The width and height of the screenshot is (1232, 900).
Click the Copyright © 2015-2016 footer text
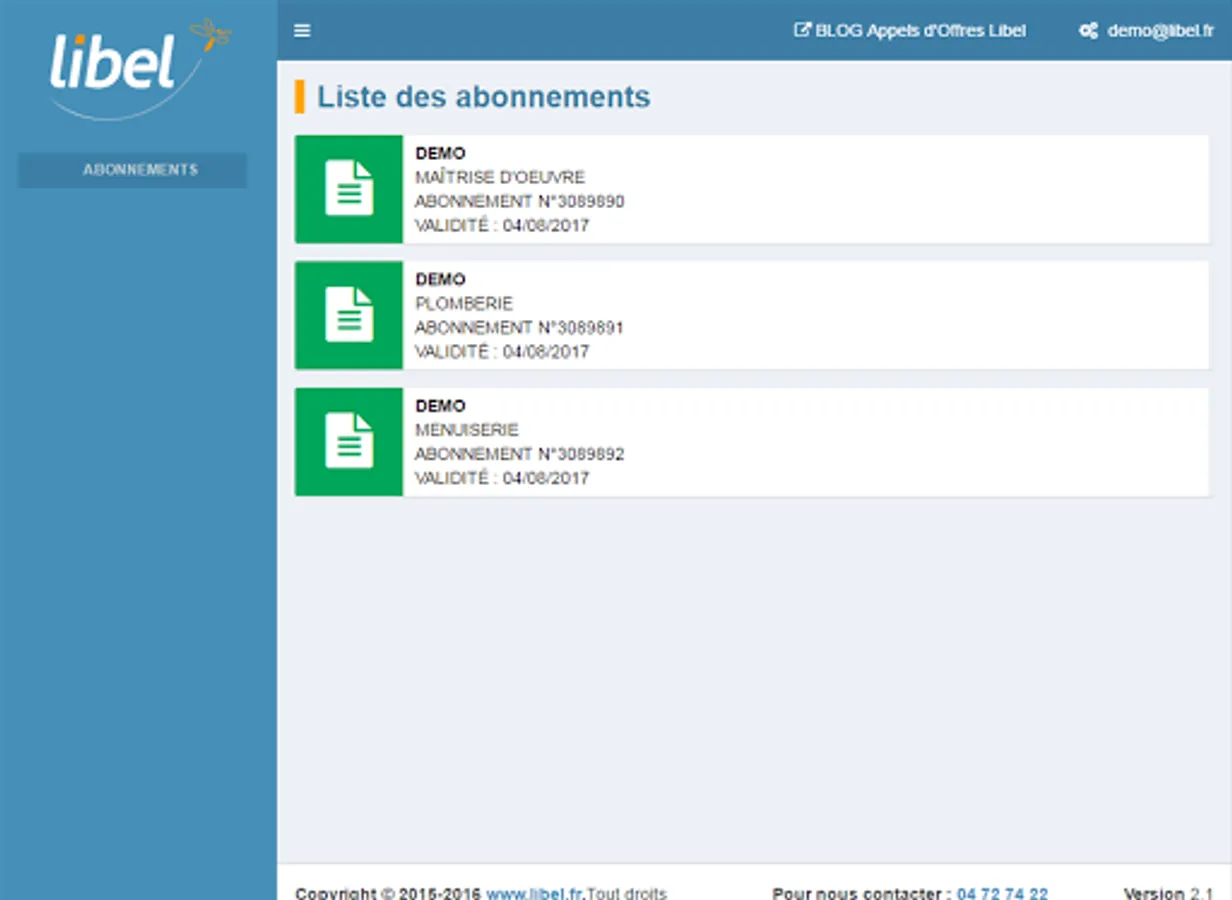[x=388, y=893]
